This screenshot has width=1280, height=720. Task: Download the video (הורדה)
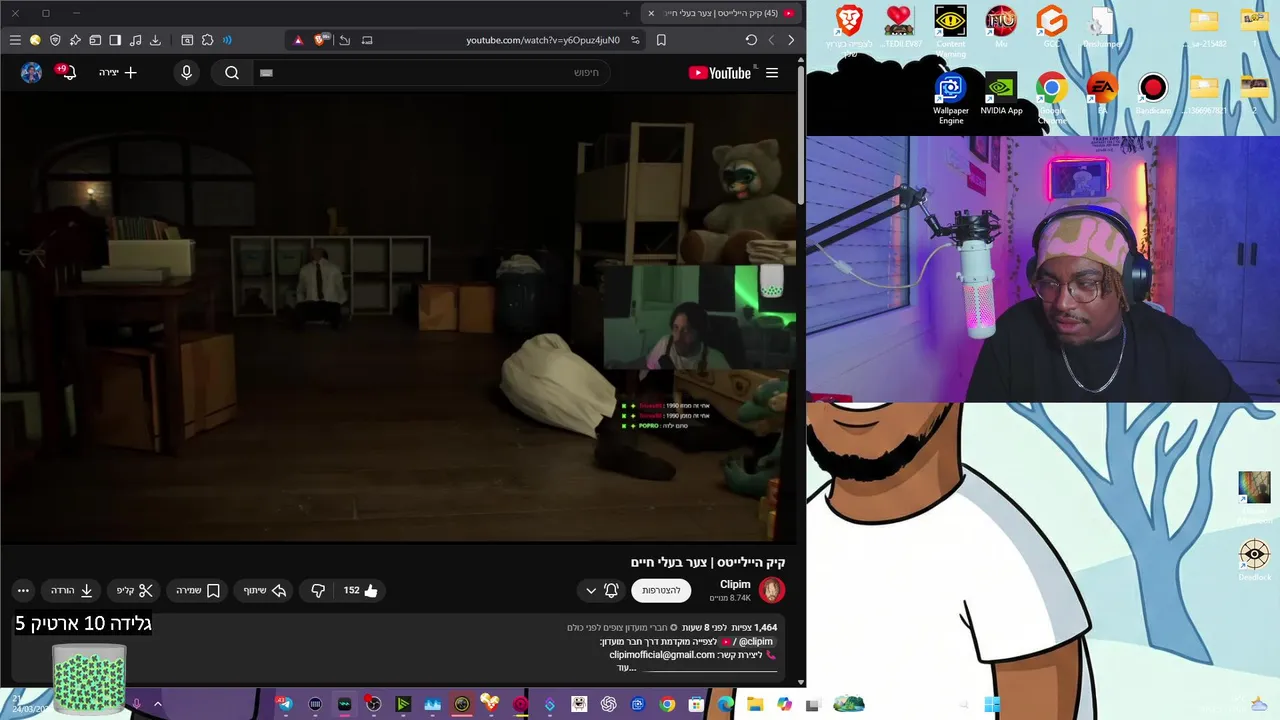72,590
